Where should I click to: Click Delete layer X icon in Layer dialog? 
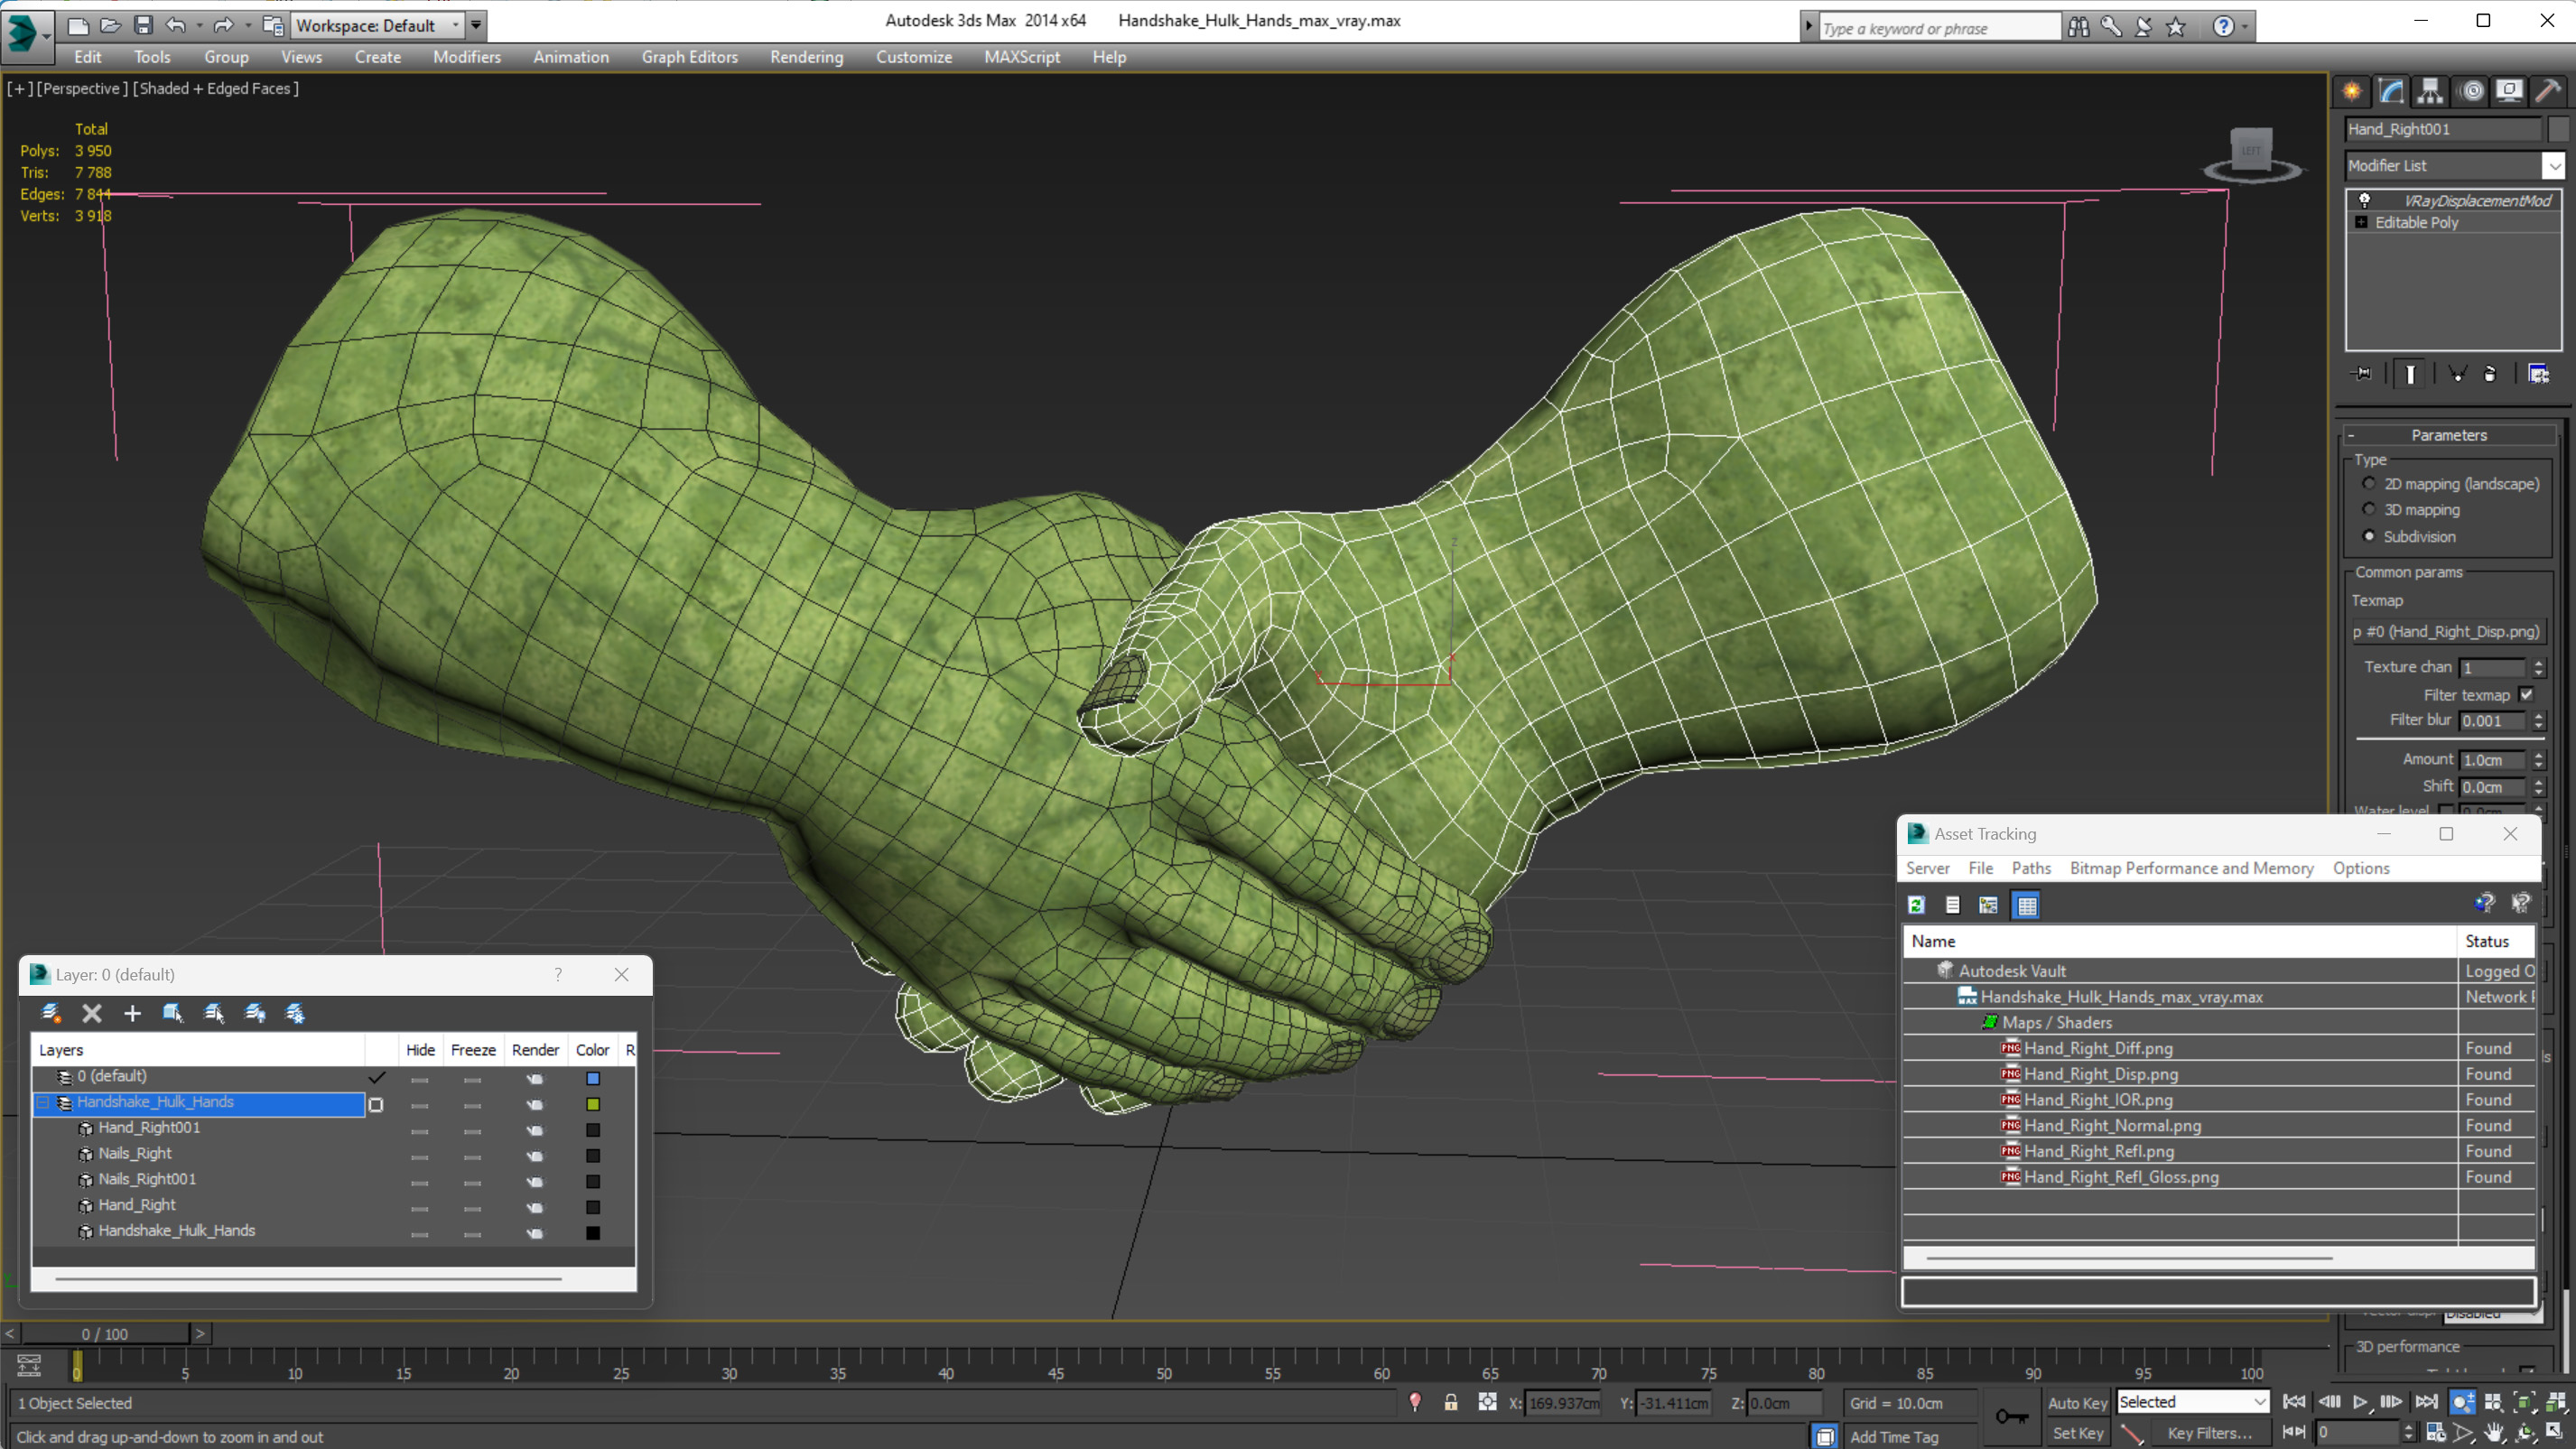click(92, 1013)
